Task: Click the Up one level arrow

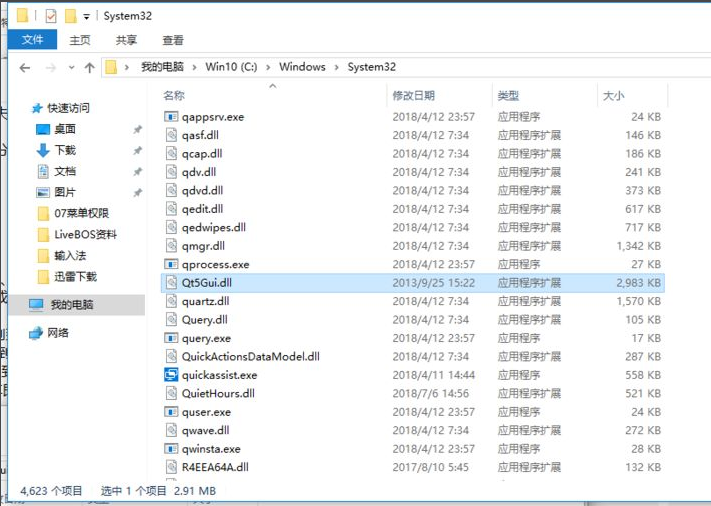Action: coord(89,68)
